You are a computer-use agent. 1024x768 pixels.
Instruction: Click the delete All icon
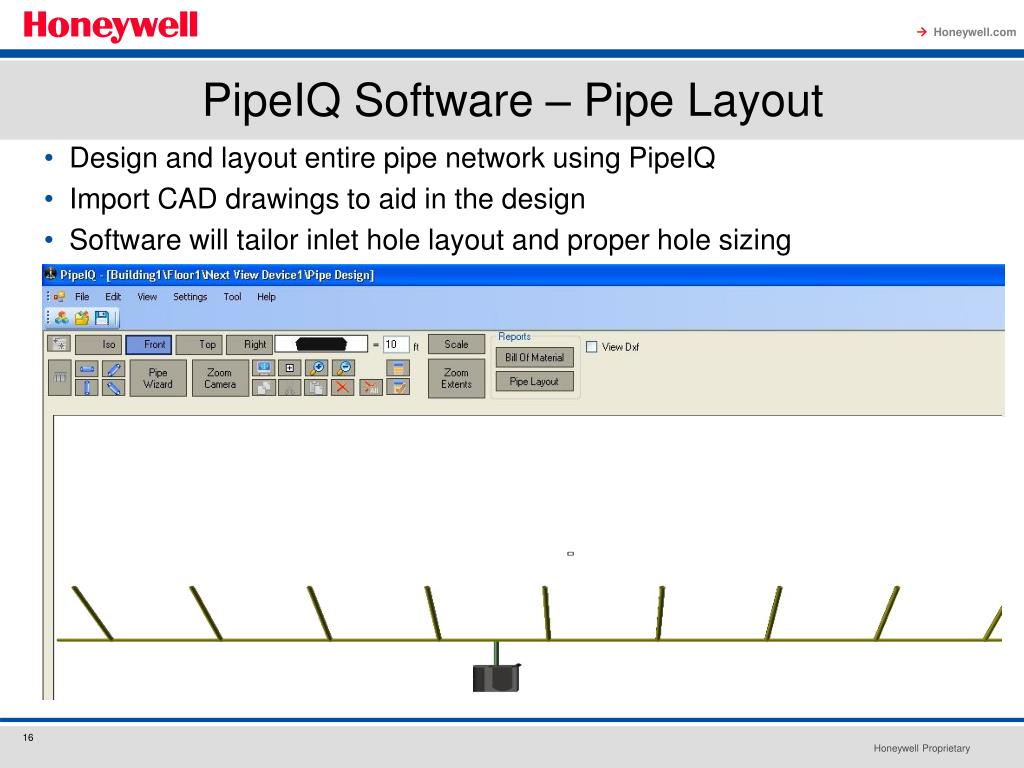(370, 387)
